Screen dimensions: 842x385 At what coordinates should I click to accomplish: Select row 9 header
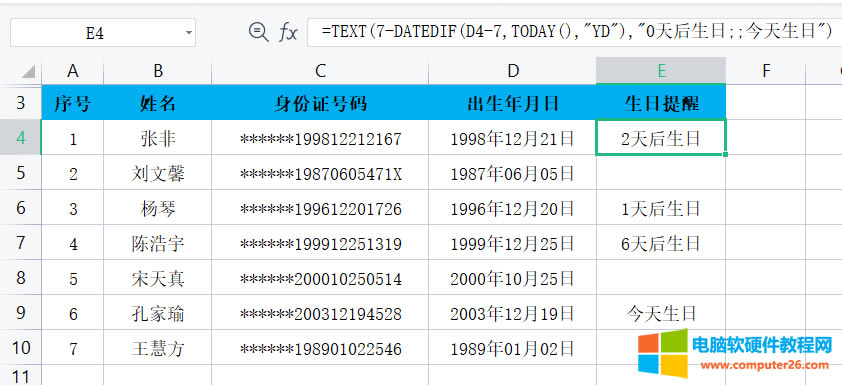[20, 313]
